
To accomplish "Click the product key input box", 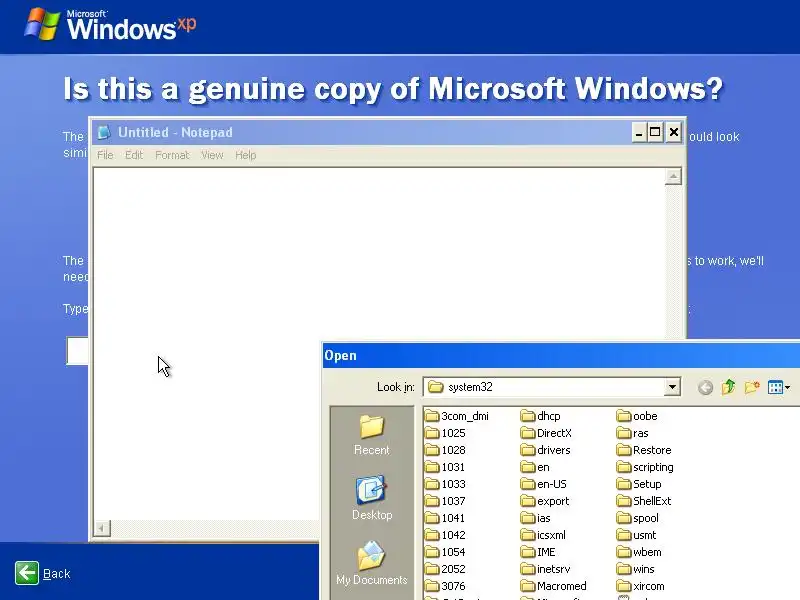I will [x=77, y=351].
